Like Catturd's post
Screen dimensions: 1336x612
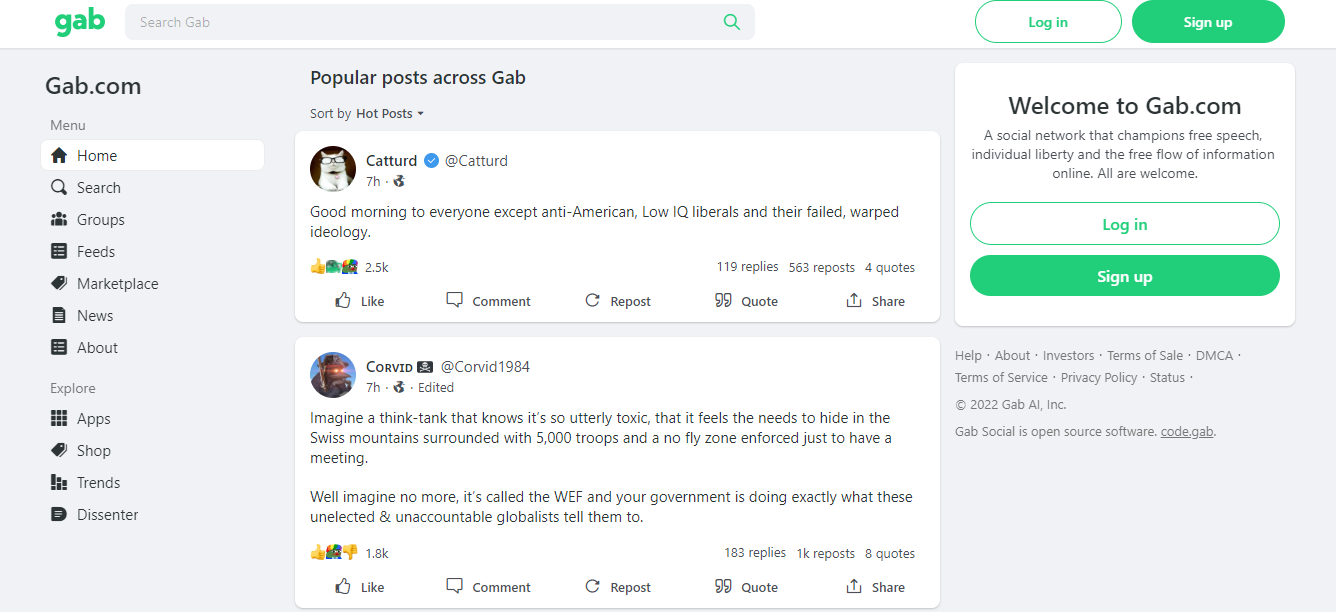360,301
